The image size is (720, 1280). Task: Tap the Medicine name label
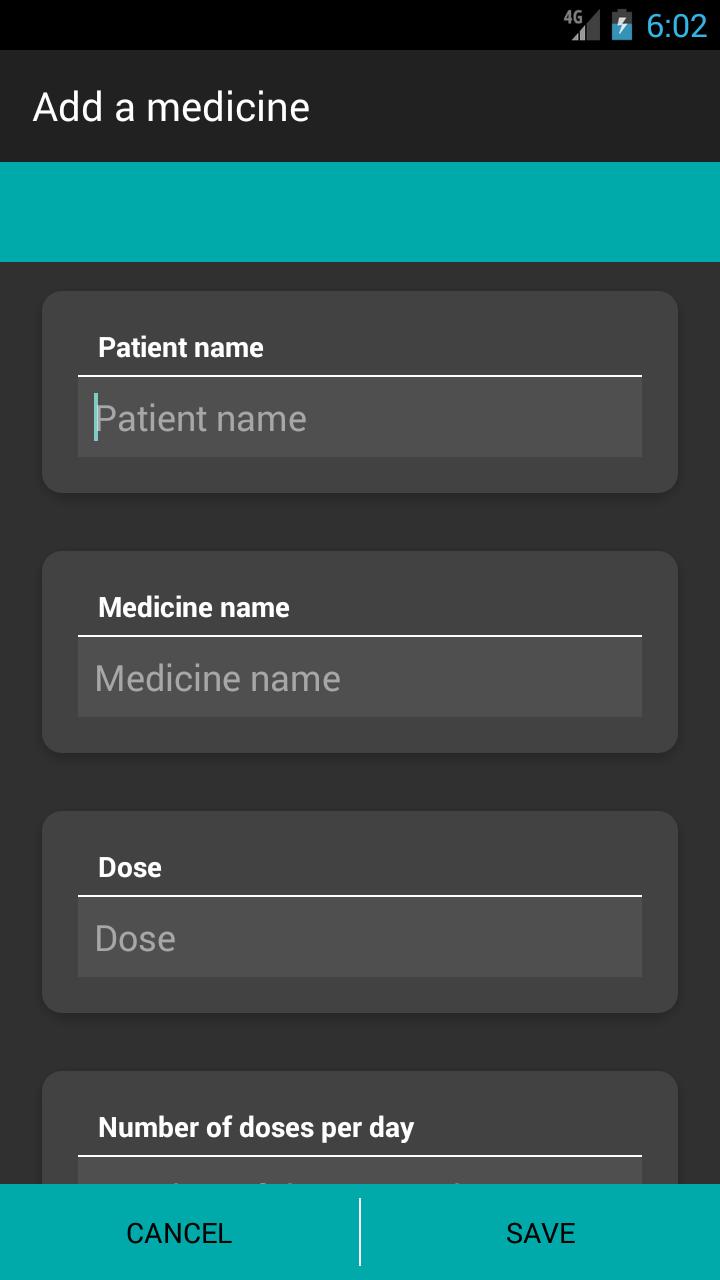(194, 607)
